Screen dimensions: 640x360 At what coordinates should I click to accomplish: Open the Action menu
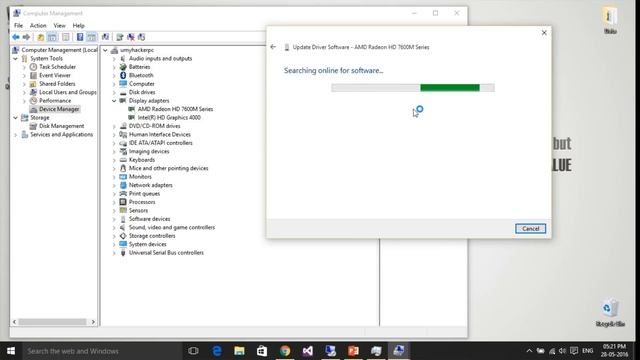(x=38, y=25)
